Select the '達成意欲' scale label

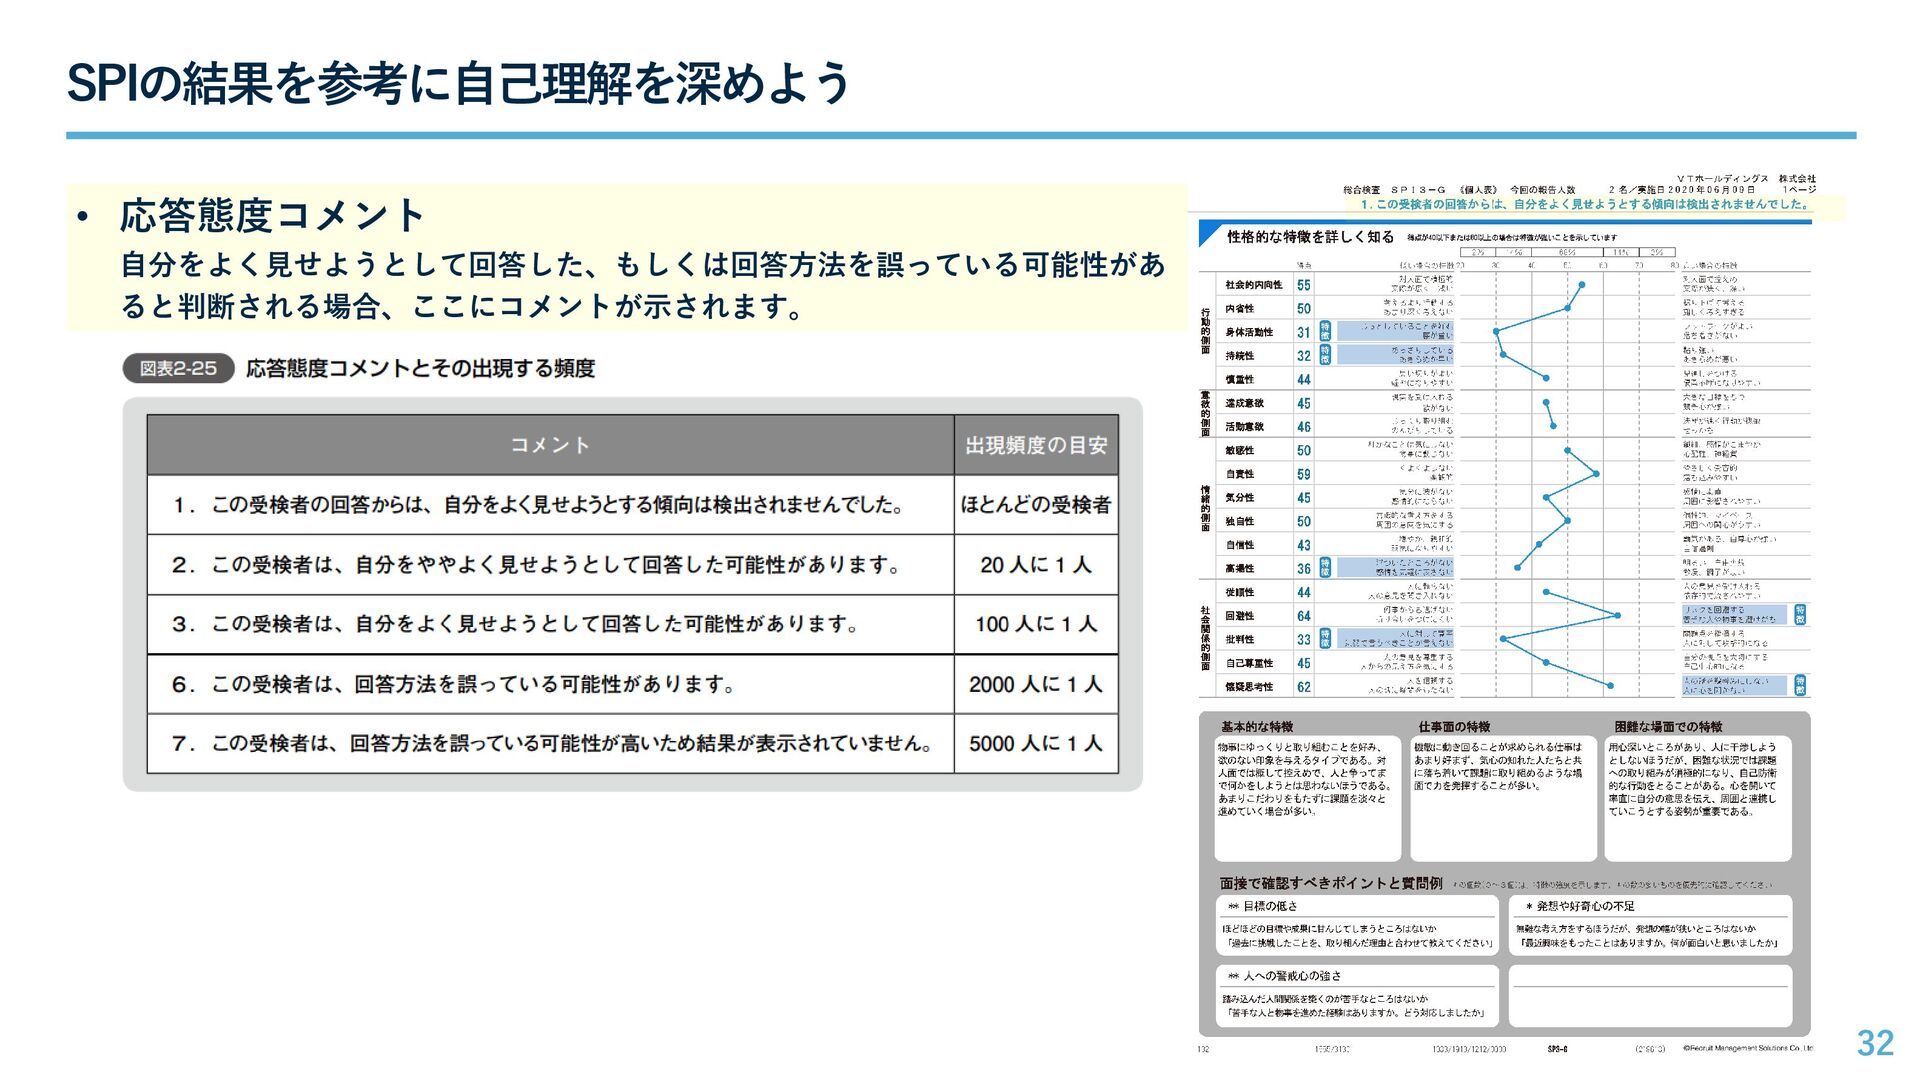click(x=1244, y=403)
